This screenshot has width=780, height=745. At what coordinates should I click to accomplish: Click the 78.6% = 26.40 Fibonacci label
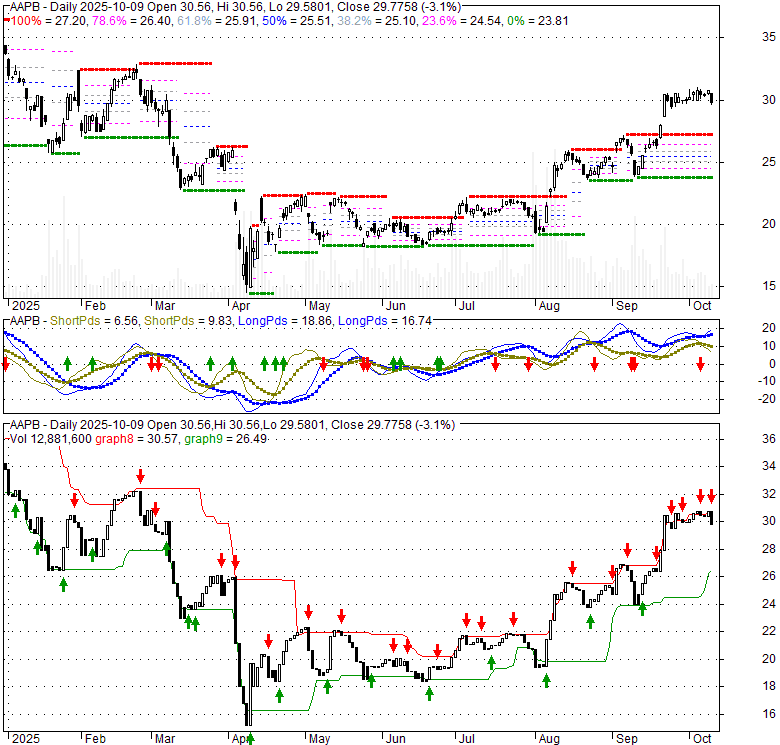[x=131, y=21]
